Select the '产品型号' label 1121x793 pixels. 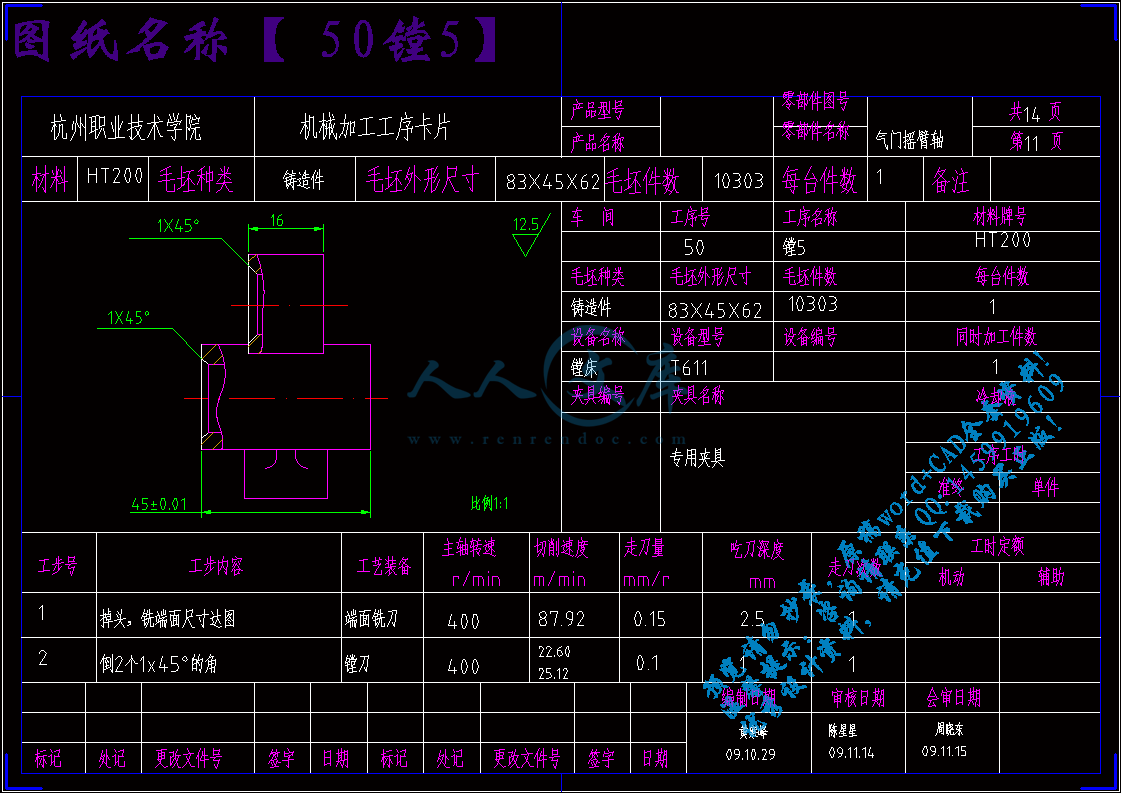[597, 110]
